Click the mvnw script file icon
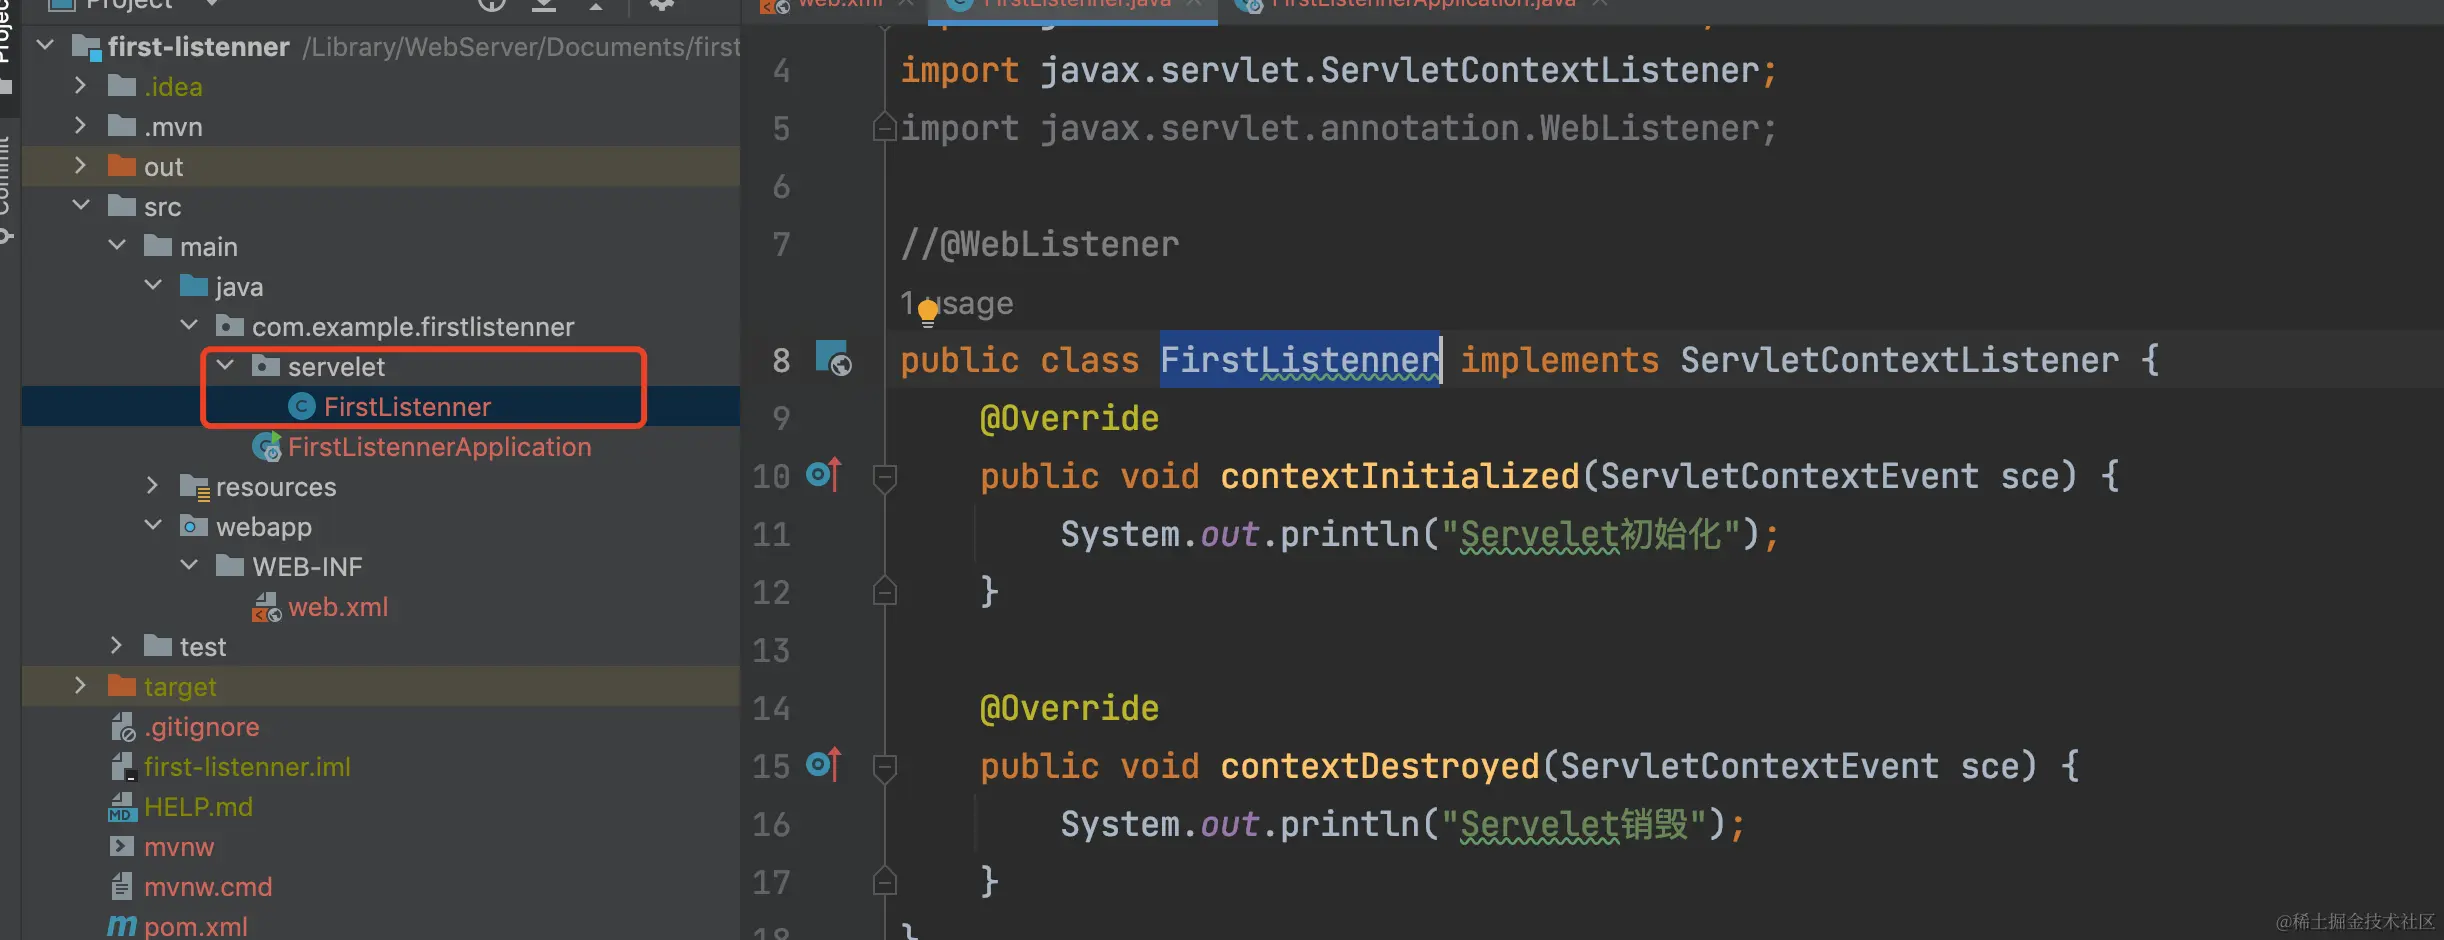 [x=122, y=847]
